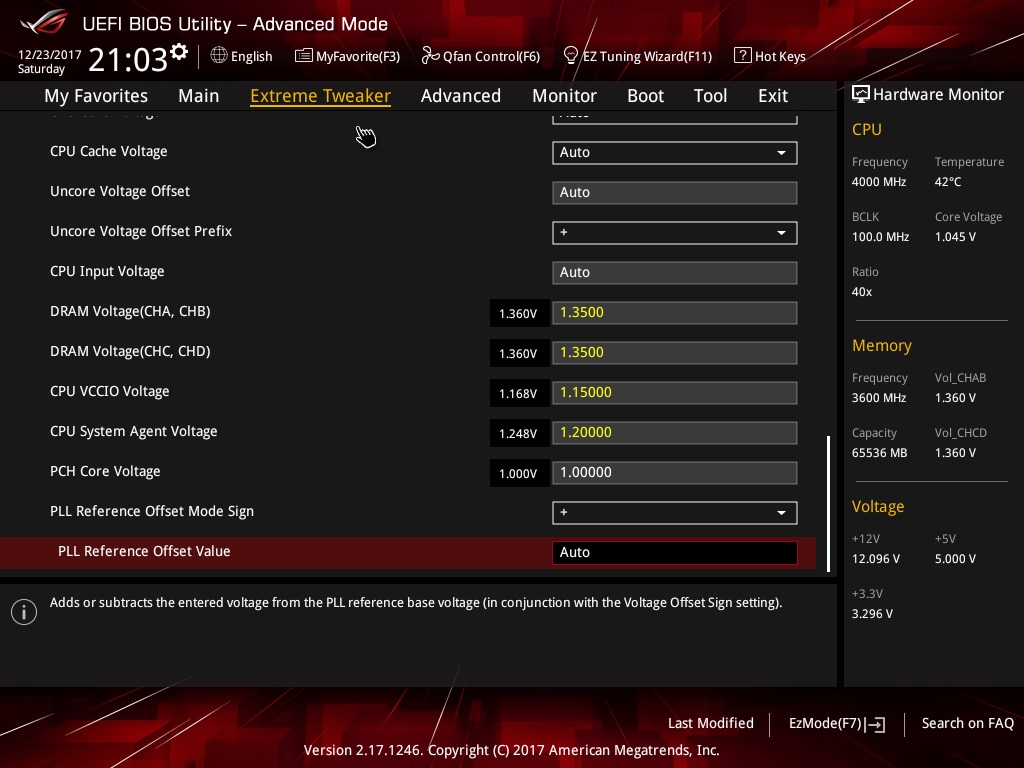This screenshot has width=1024, height=768.
Task: Click the PLL Reference Offset Value field
Action: pos(675,552)
